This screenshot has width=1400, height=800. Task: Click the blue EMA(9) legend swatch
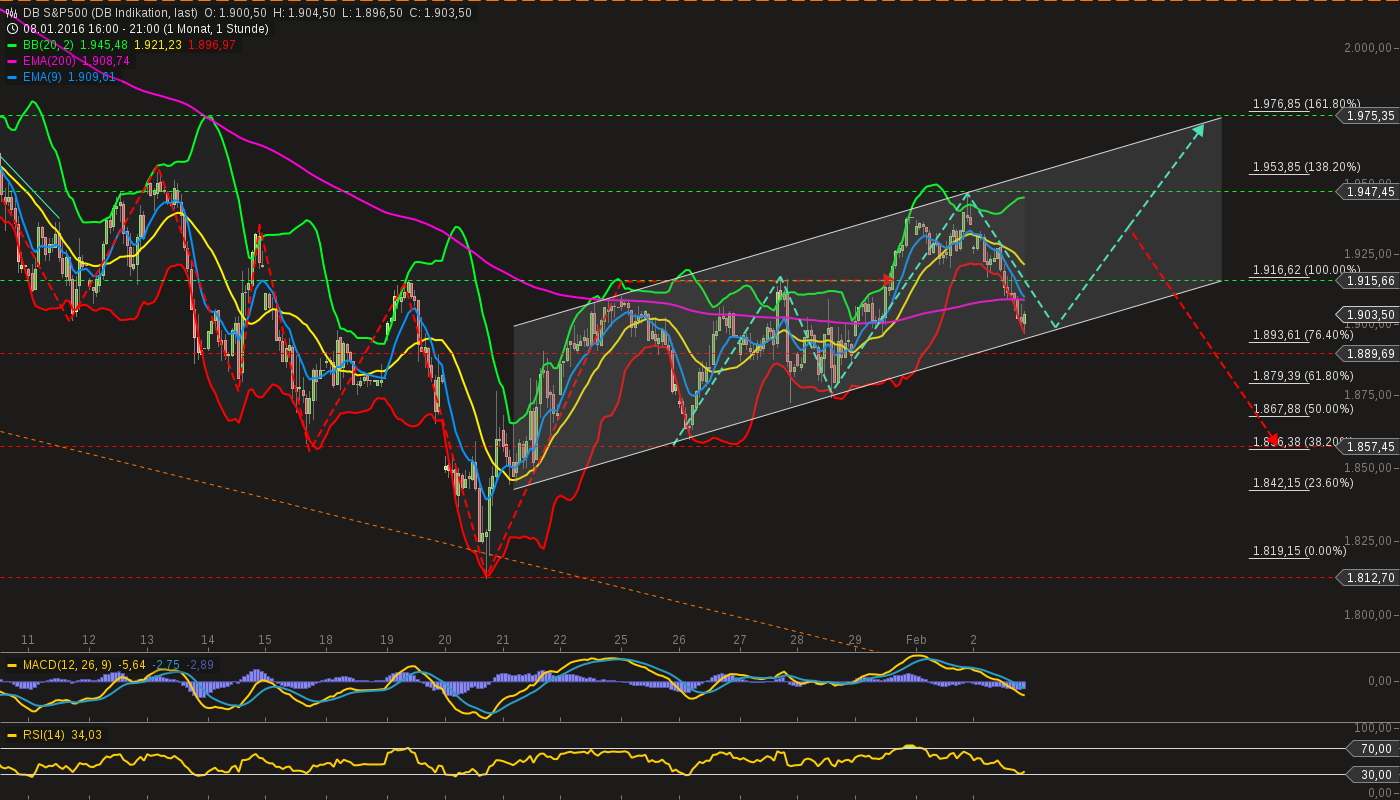coord(12,77)
